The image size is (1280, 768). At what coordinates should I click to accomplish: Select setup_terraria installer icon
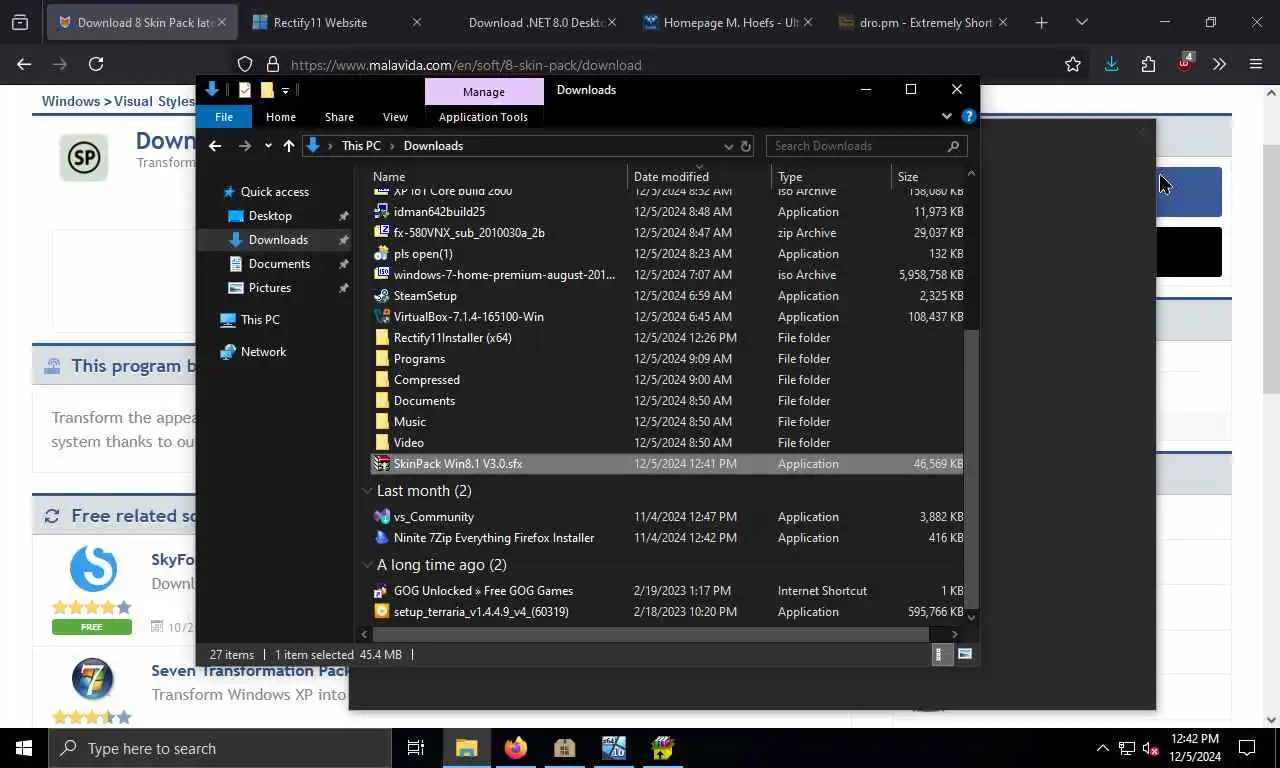click(x=381, y=612)
